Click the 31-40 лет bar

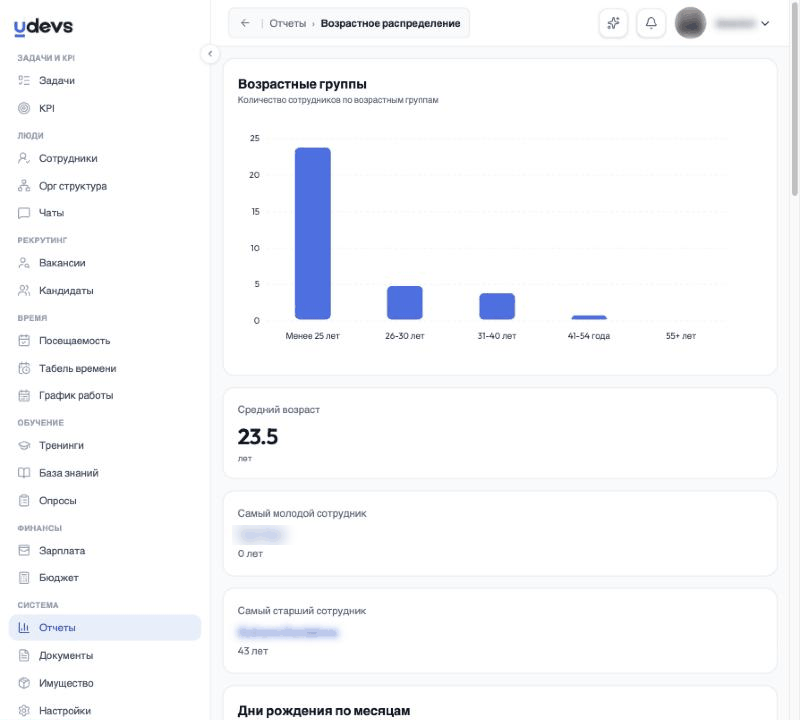tap(497, 306)
